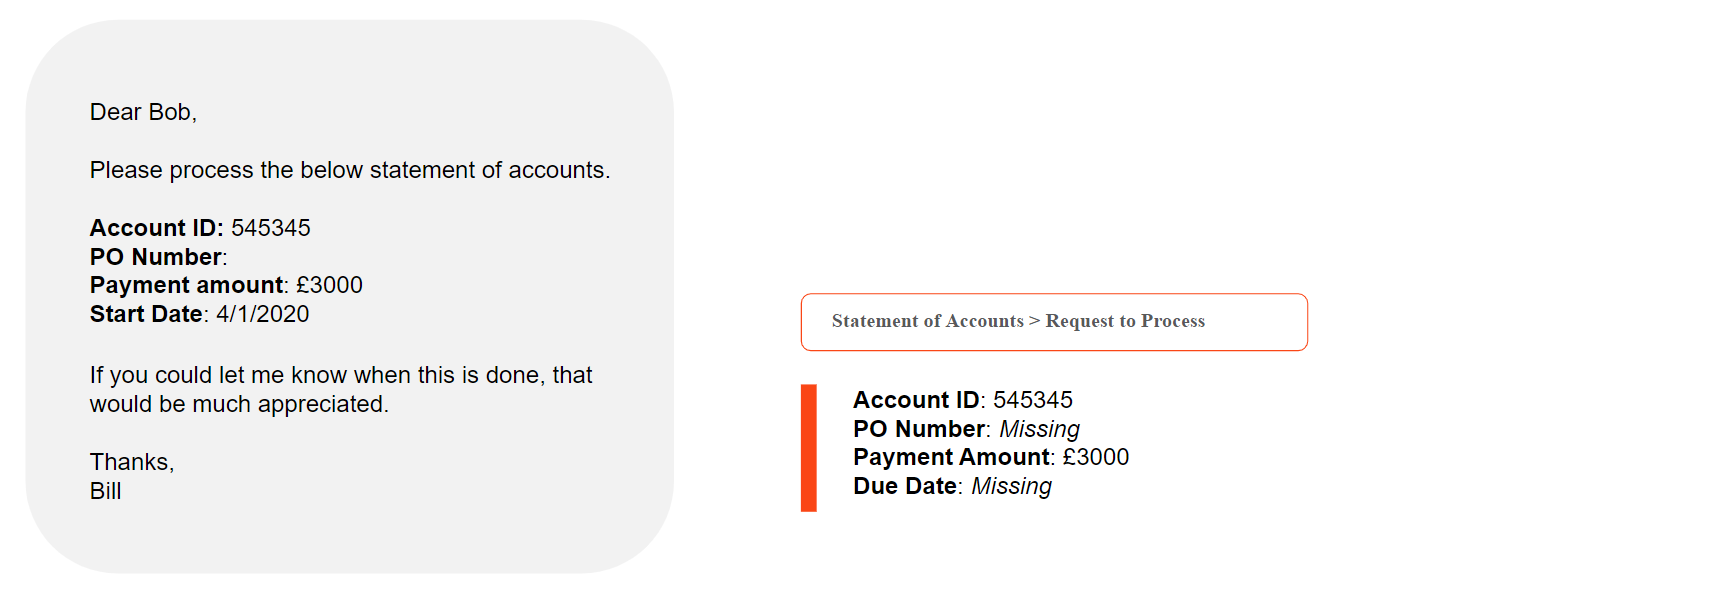
Task: Select the 4/1/2020 date value
Action: click(x=263, y=314)
